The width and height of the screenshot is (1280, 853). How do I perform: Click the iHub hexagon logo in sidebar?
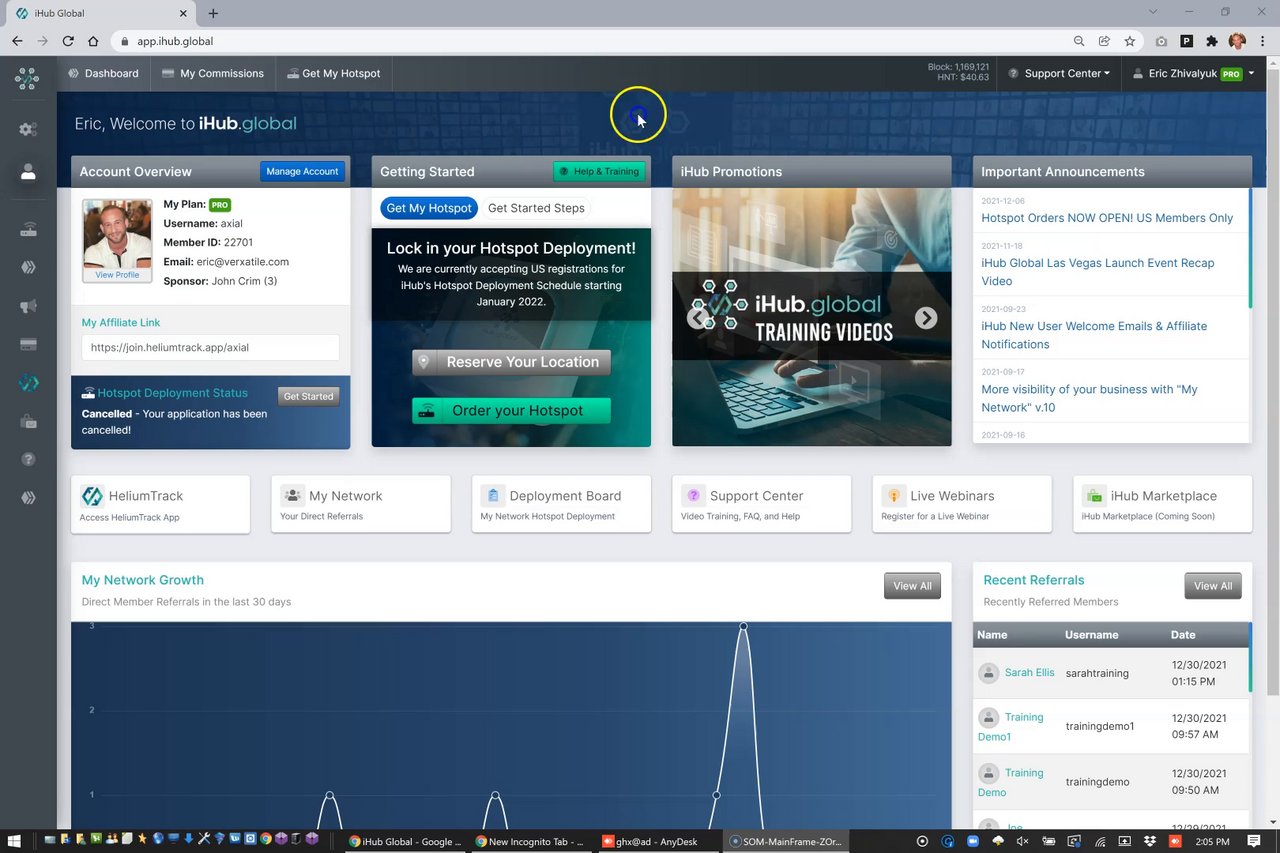[27, 78]
